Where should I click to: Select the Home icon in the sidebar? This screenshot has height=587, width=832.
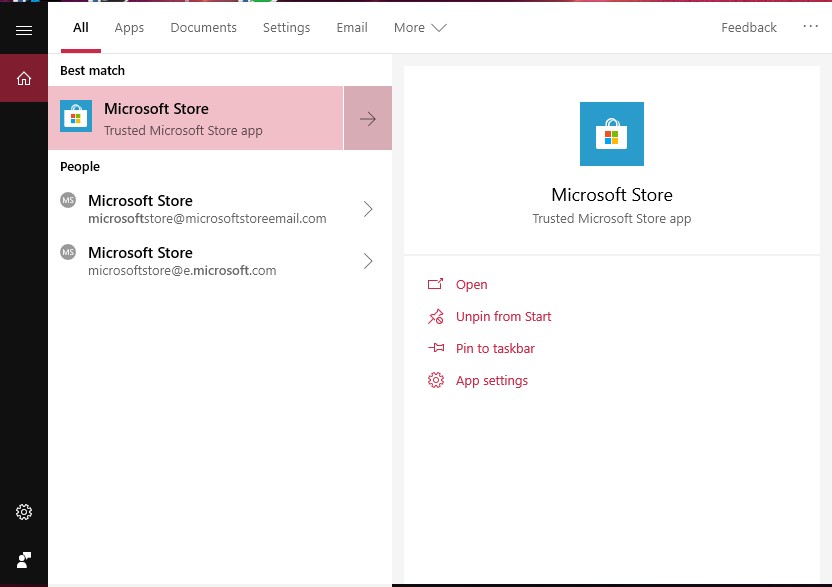pyautogui.click(x=24, y=79)
